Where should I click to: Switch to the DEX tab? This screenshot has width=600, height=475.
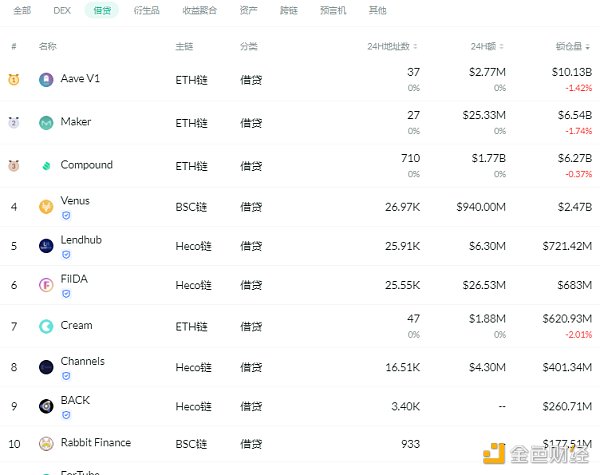(62, 10)
